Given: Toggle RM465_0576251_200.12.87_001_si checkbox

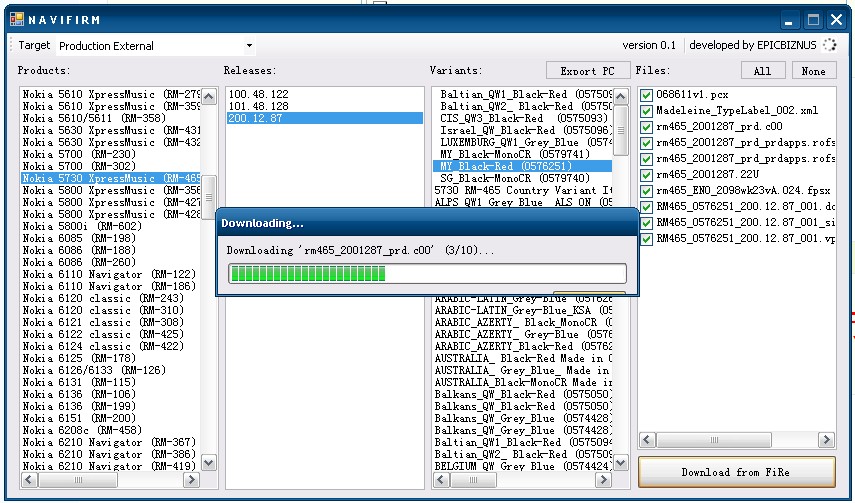Looking at the screenshot, I should pos(647,223).
